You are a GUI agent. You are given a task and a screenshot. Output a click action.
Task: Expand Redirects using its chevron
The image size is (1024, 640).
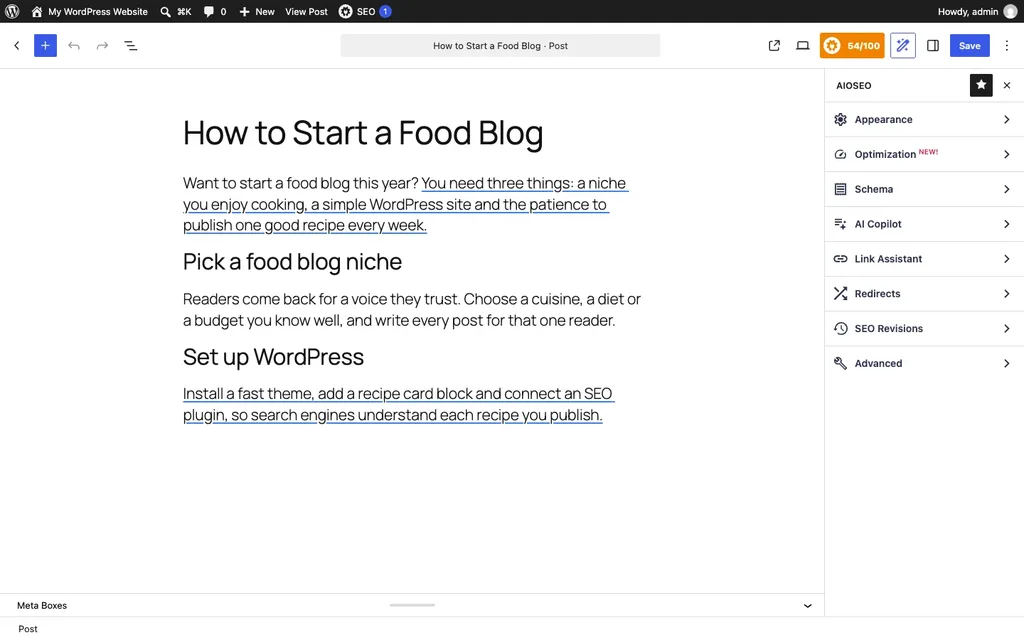click(1006, 294)
